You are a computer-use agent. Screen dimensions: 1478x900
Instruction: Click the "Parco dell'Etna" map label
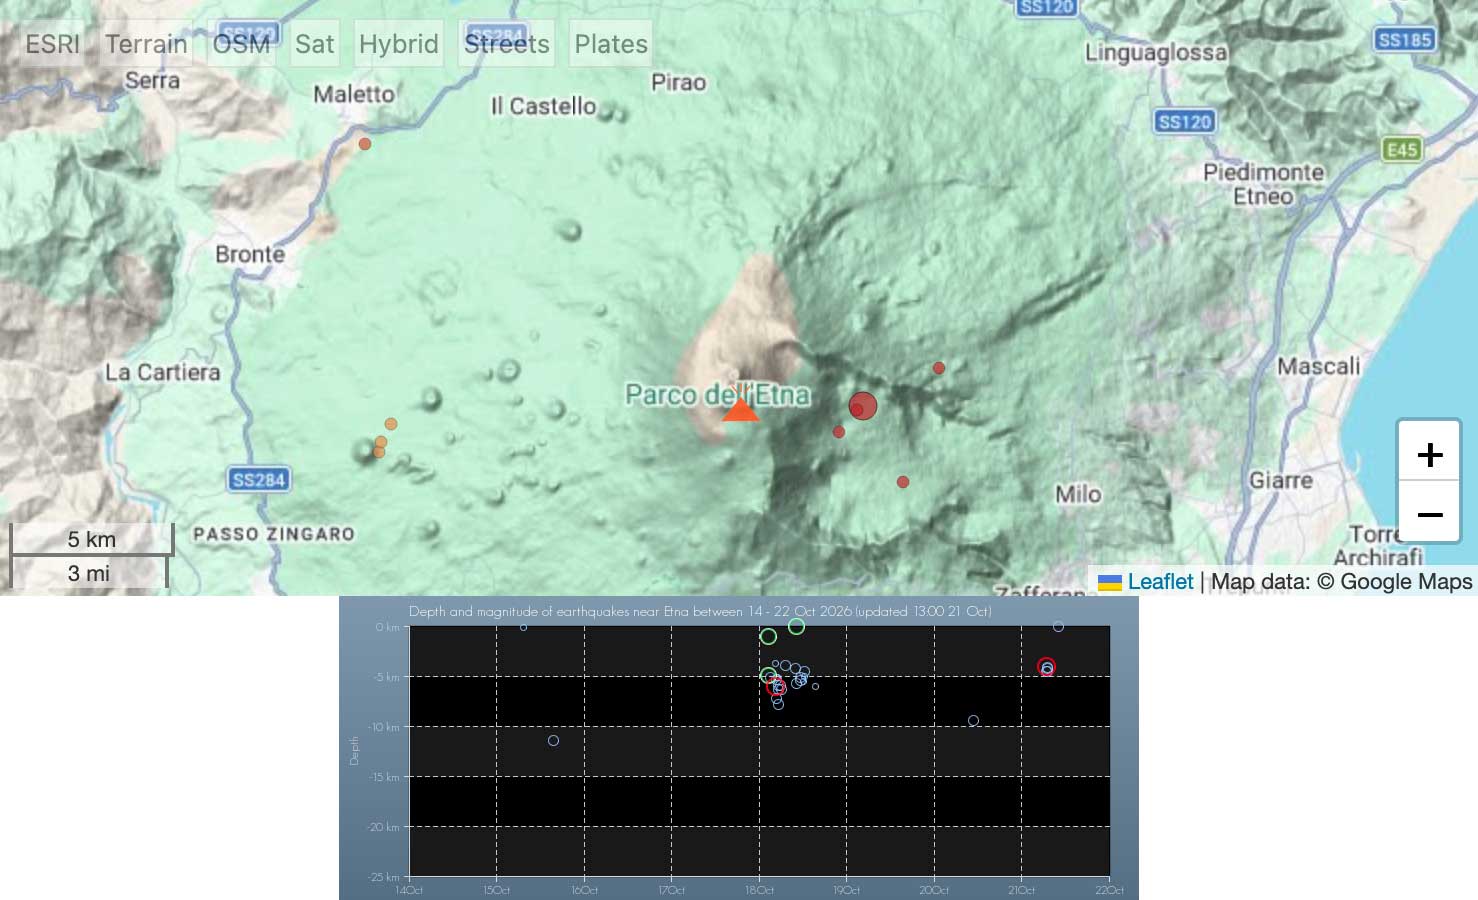[x=718, y=395]
